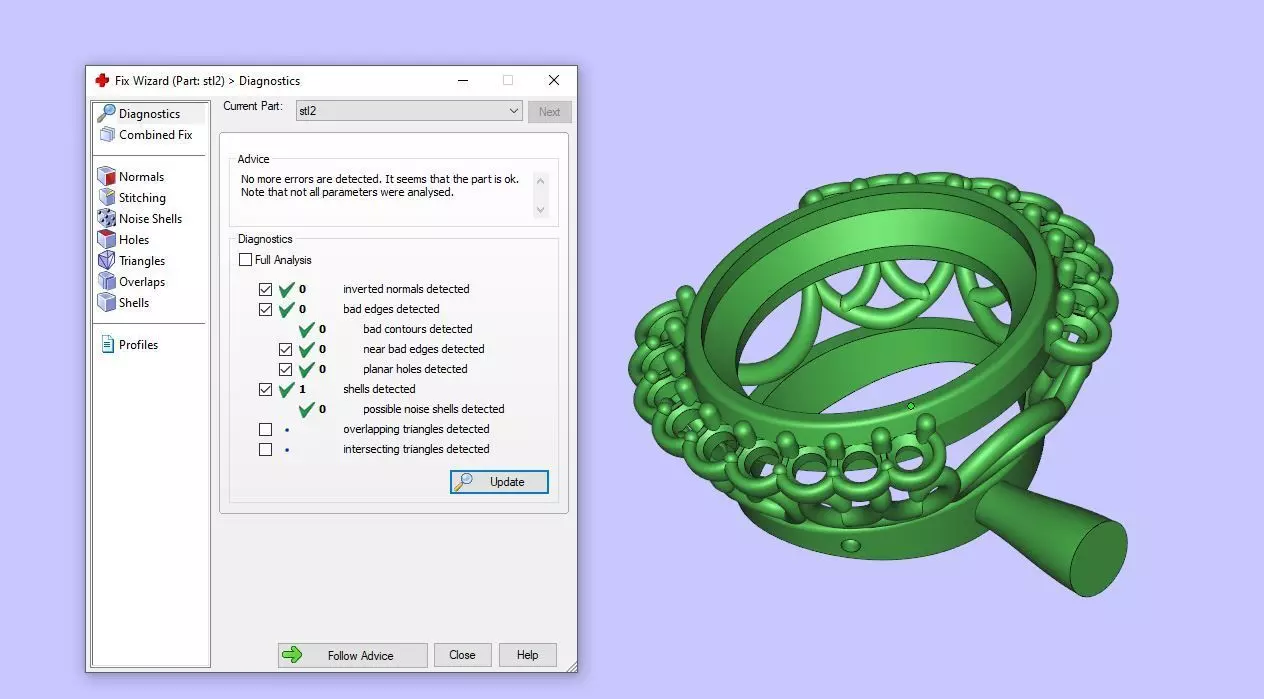The image size is (1264, 699).
Task: Click the 'bad contours detected' label
Action: (x=418, y=329)
